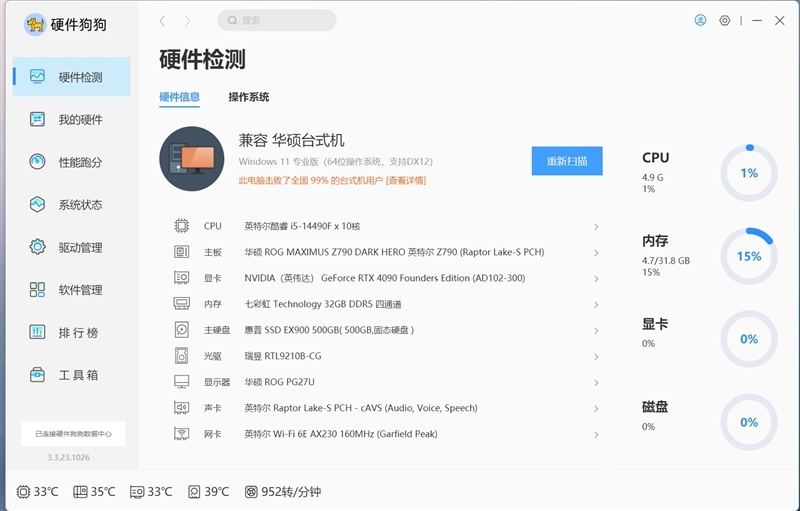Open 我的硬件 in the sidebar
The width and height of the screenshot is (800, 511).
point(71,119)
